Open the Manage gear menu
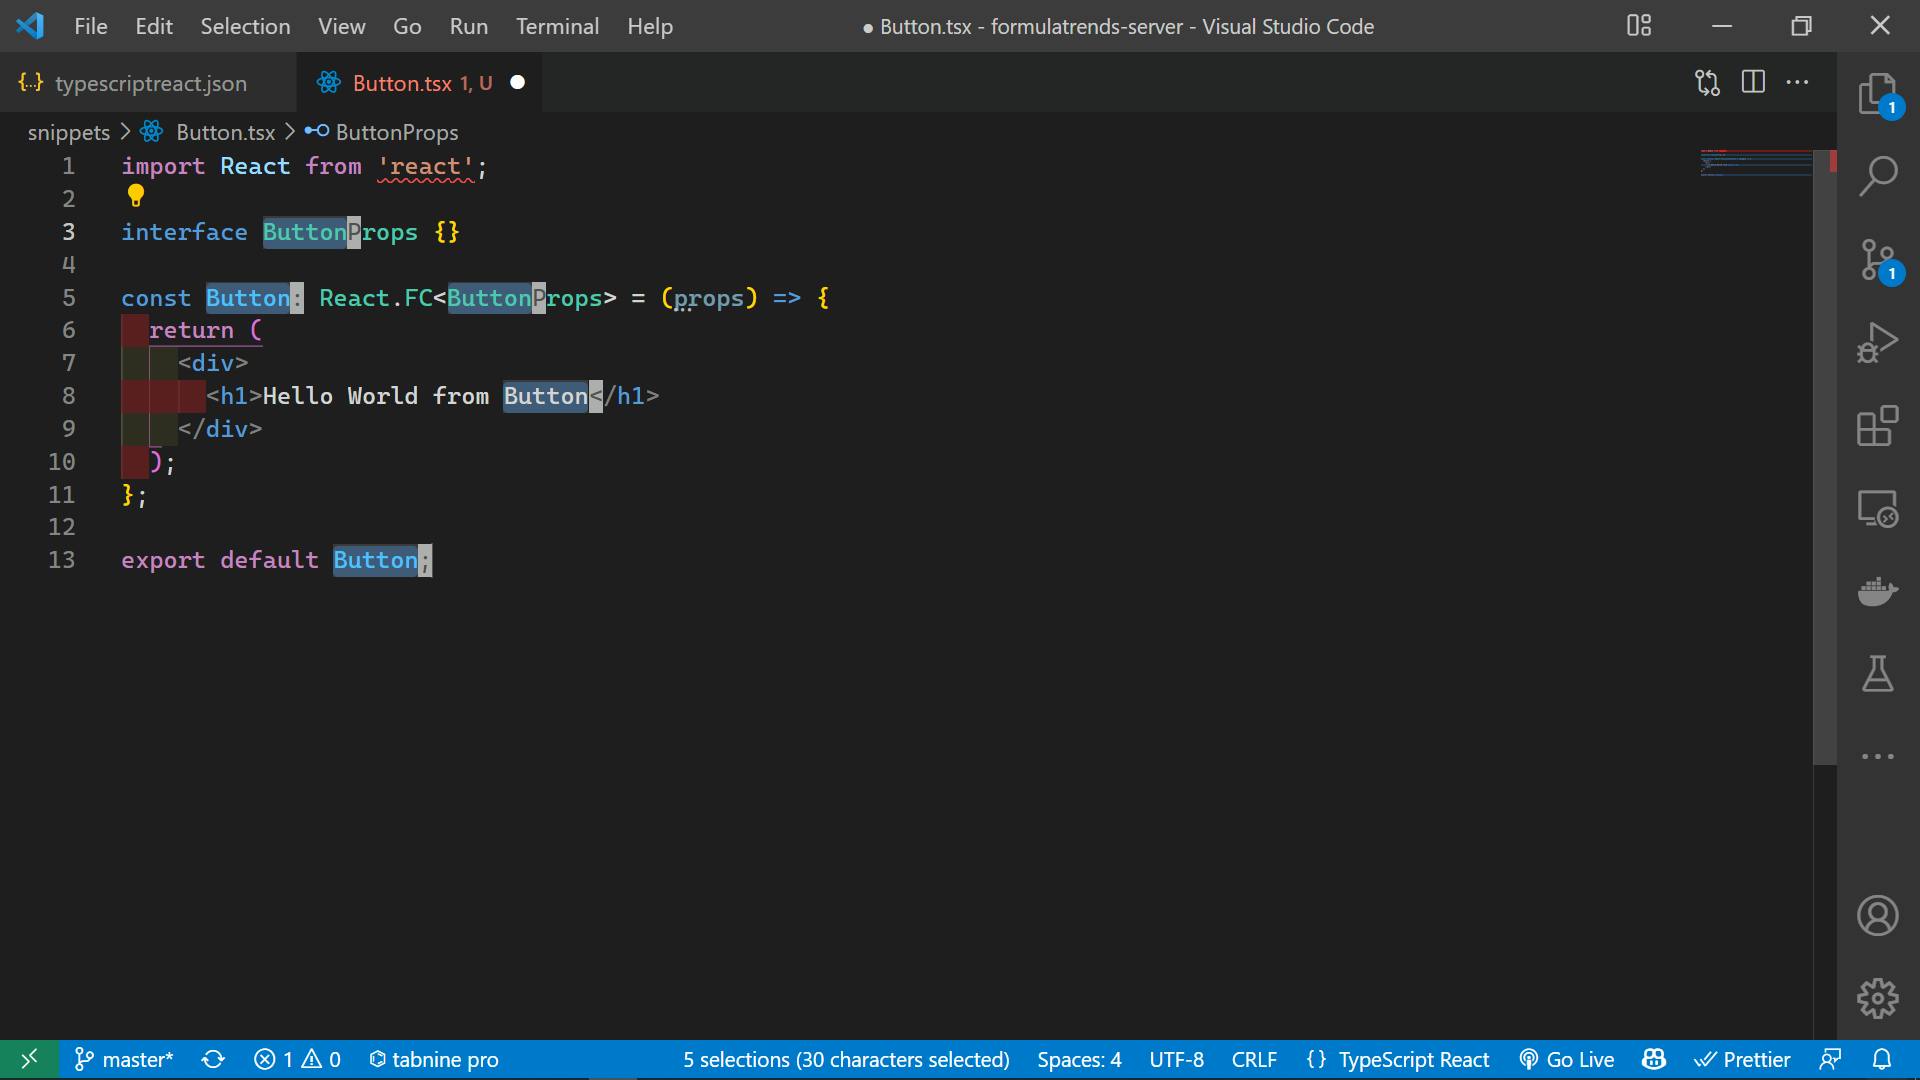1920x1080 pixels. (x=1878, y=998)
